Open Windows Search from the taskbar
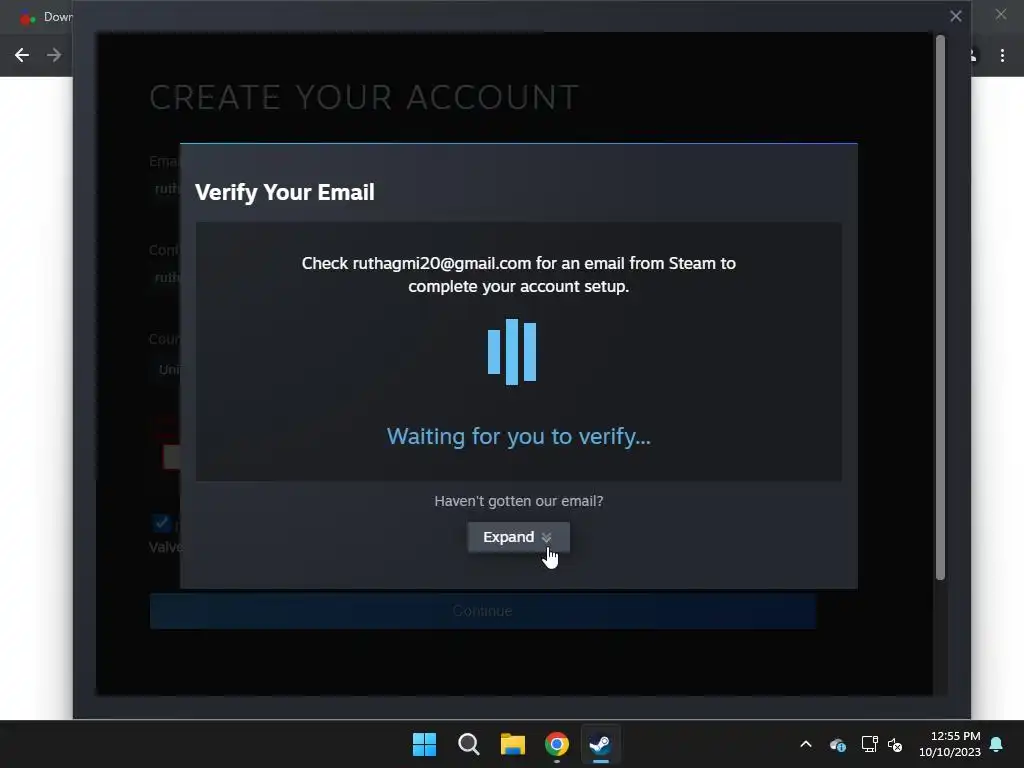 point(468,744)
